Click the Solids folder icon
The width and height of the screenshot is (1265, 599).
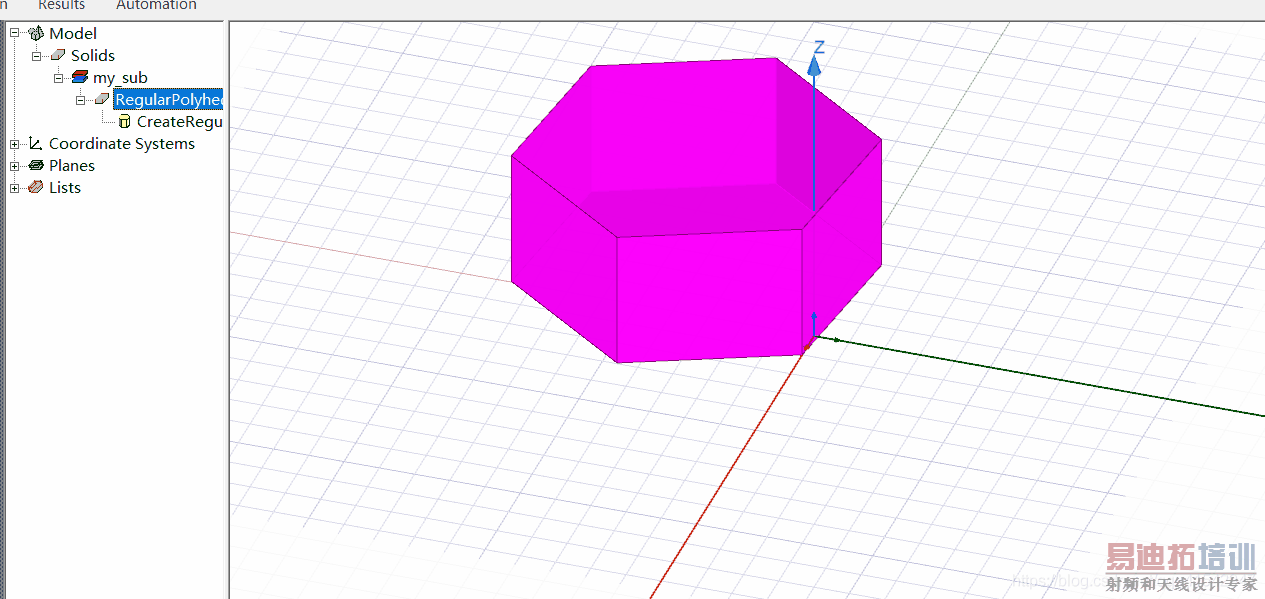(58, 55)
